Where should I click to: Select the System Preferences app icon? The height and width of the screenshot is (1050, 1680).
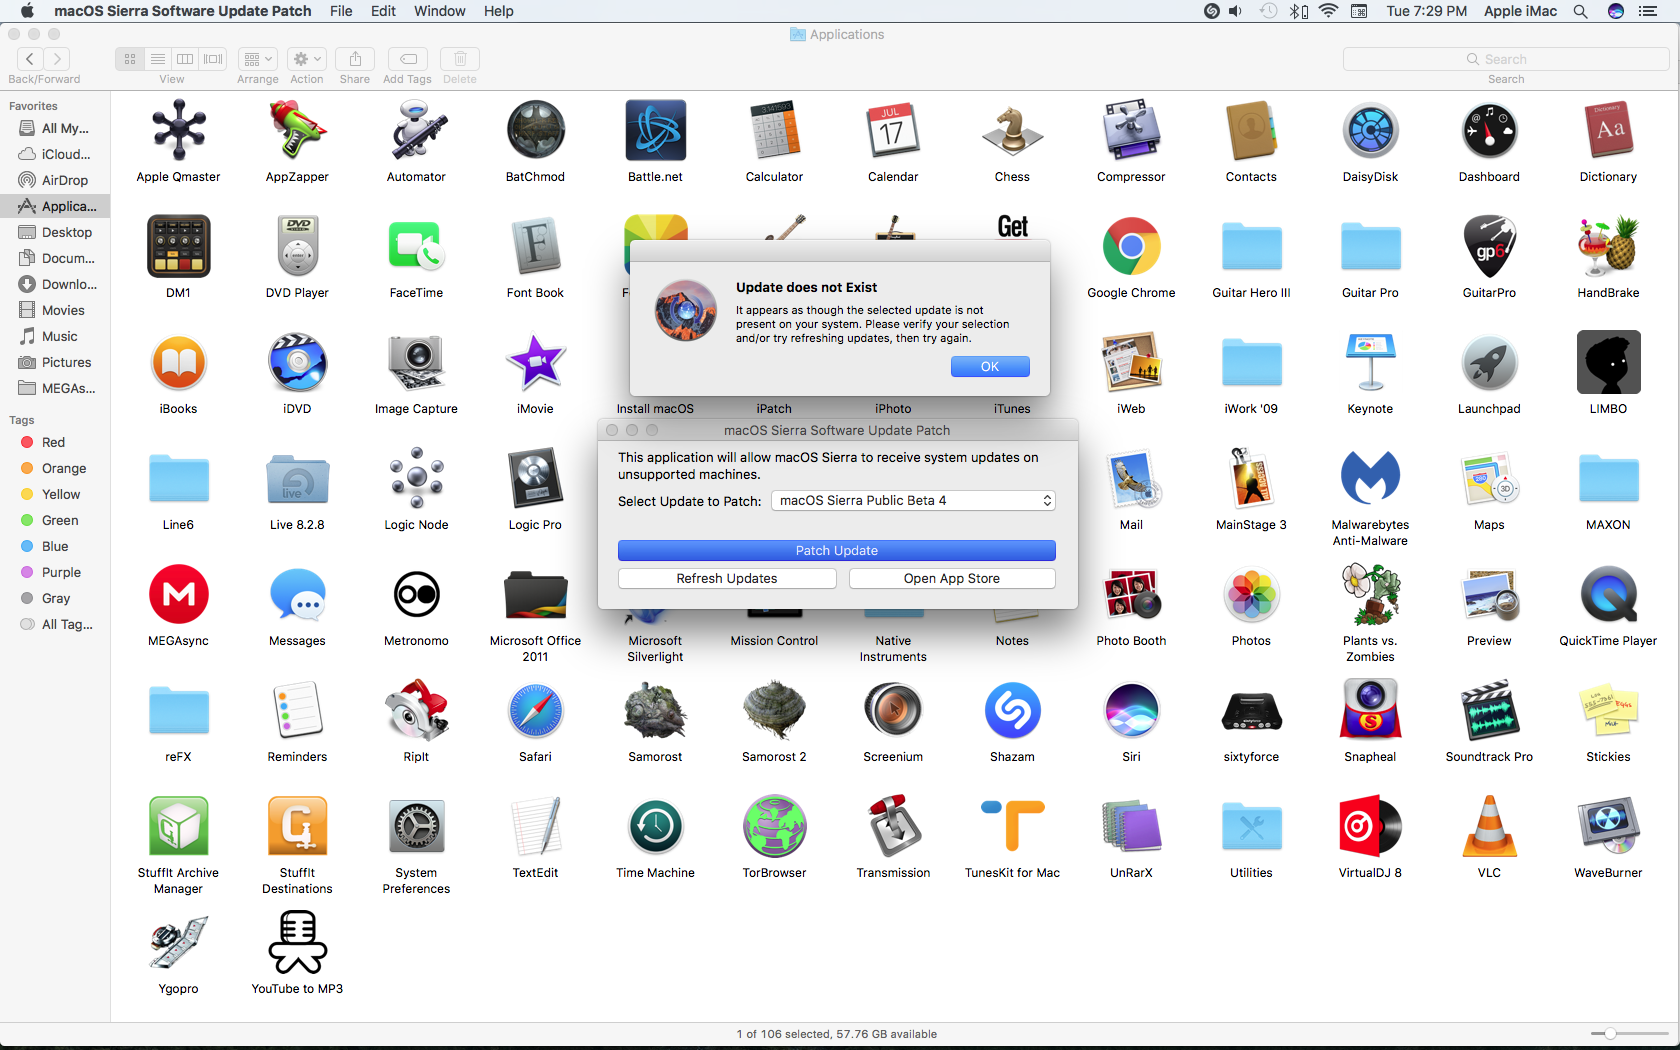tap(416, 826)
